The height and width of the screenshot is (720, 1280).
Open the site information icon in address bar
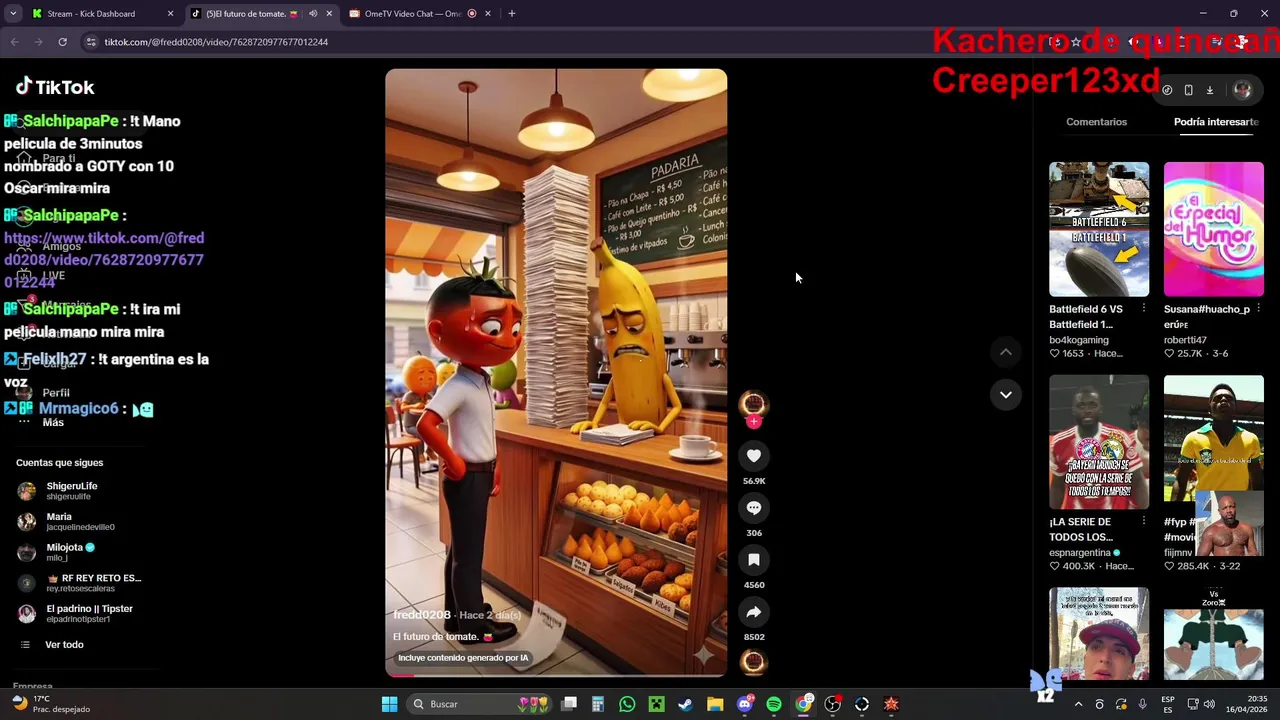pyautogui.click(x=91, y=42)
